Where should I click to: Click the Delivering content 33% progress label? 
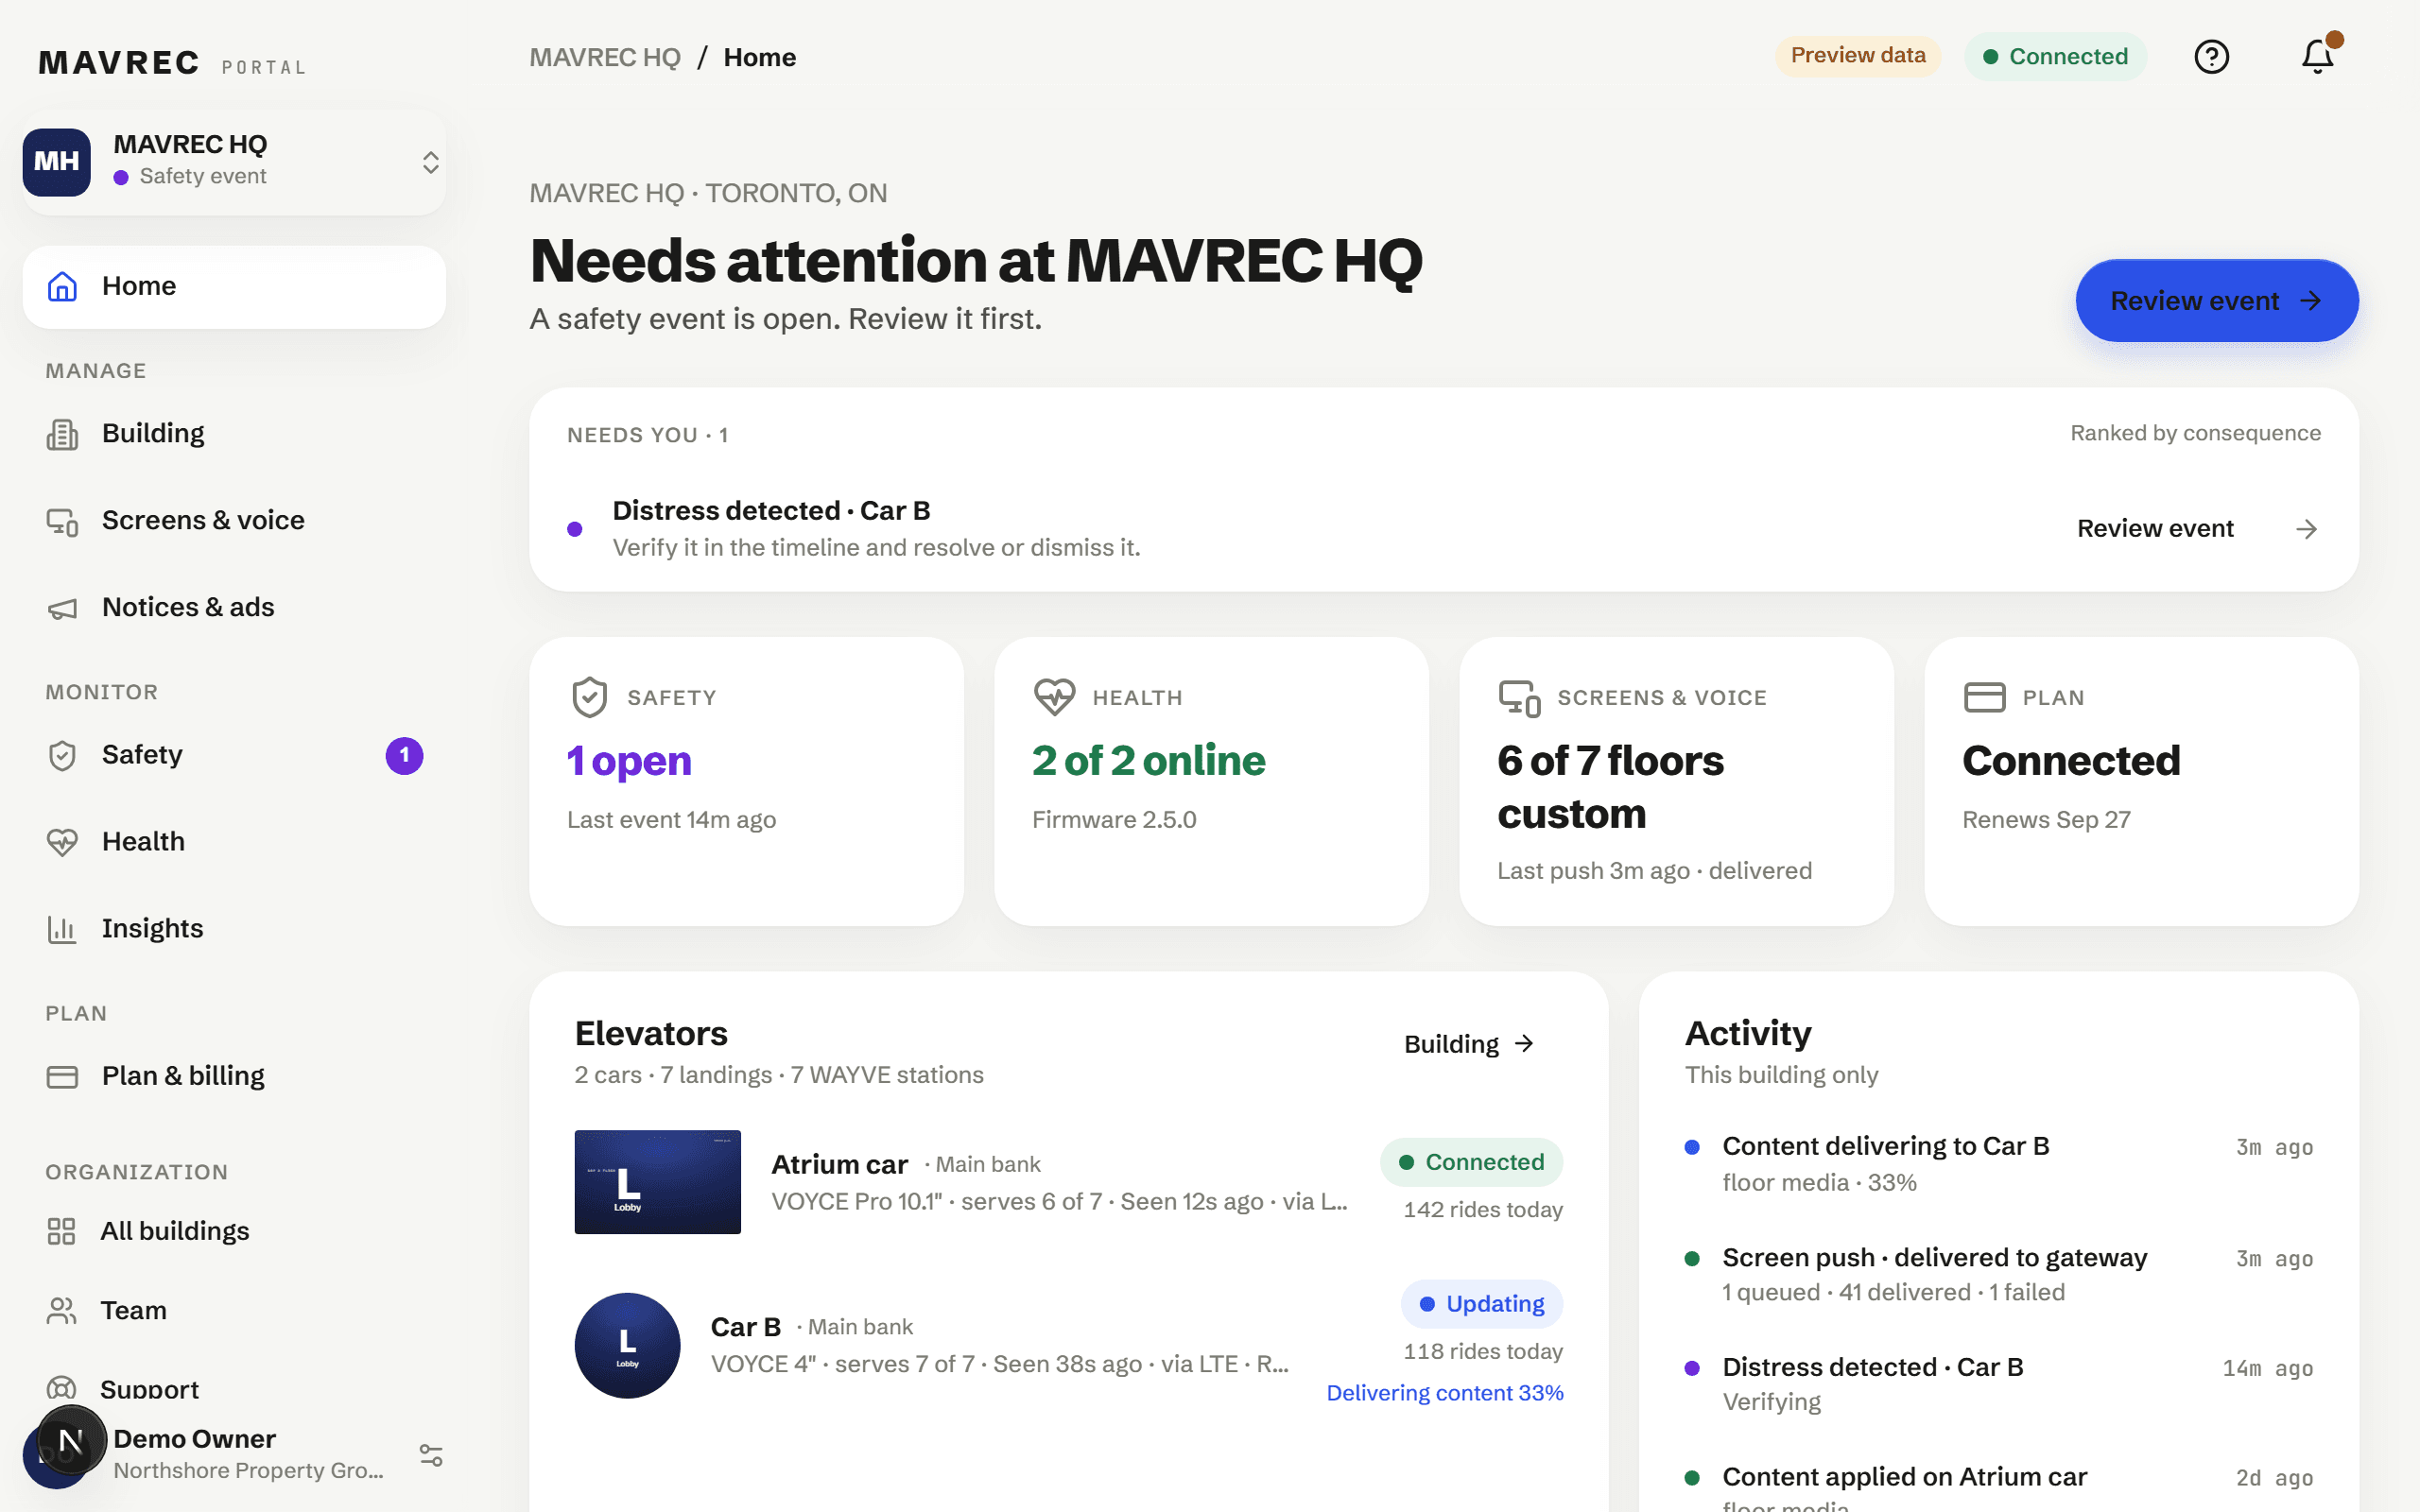pos(1444,1393)
